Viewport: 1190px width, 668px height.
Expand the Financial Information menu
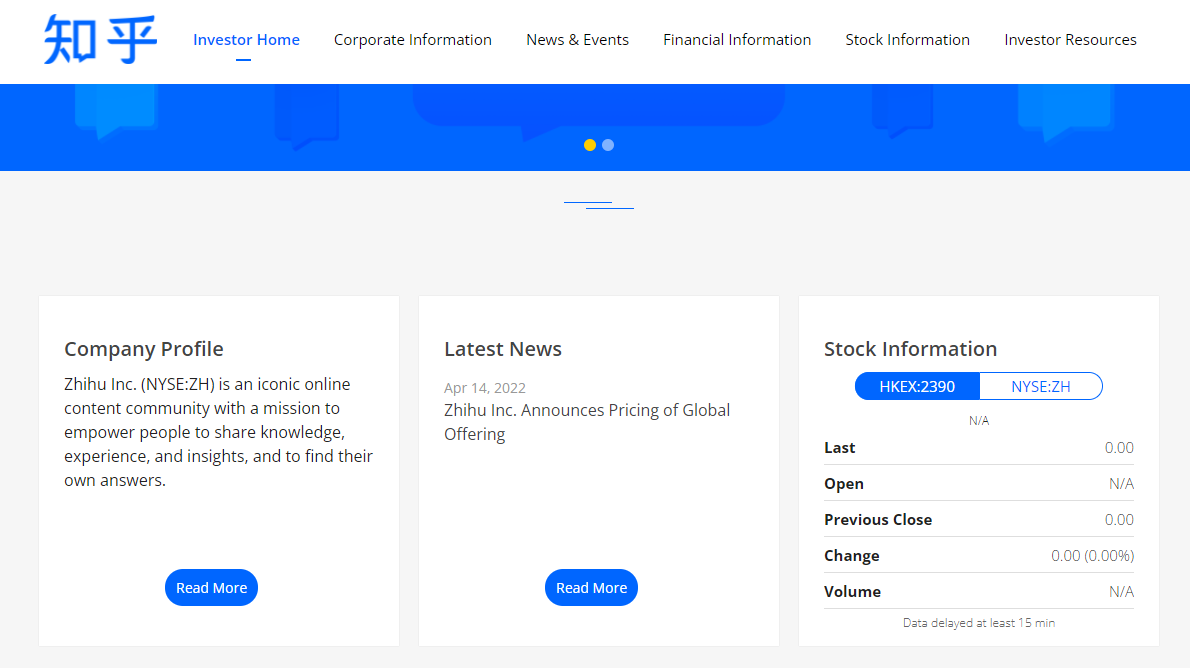coord(737,40)
